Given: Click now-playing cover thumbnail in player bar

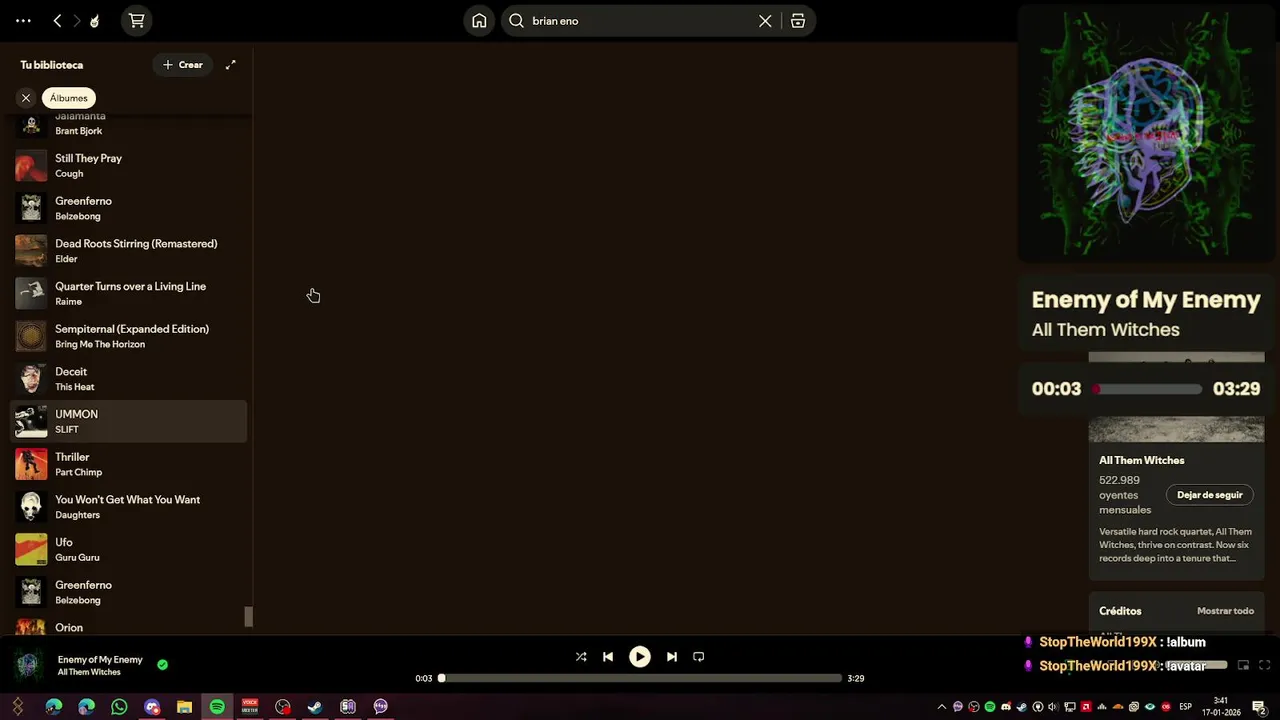Looking at the screenshot, I should [x=28, y=665].
